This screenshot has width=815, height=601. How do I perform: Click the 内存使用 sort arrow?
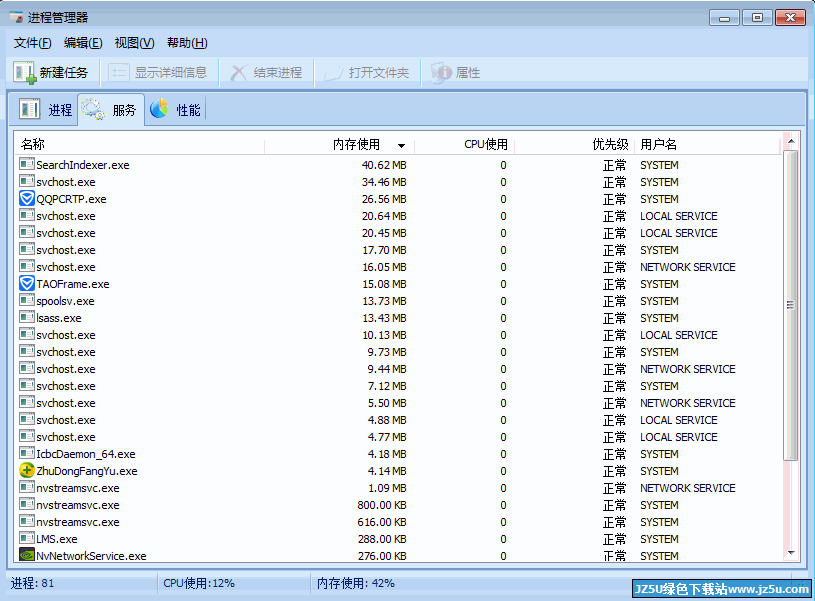[401, 146]
